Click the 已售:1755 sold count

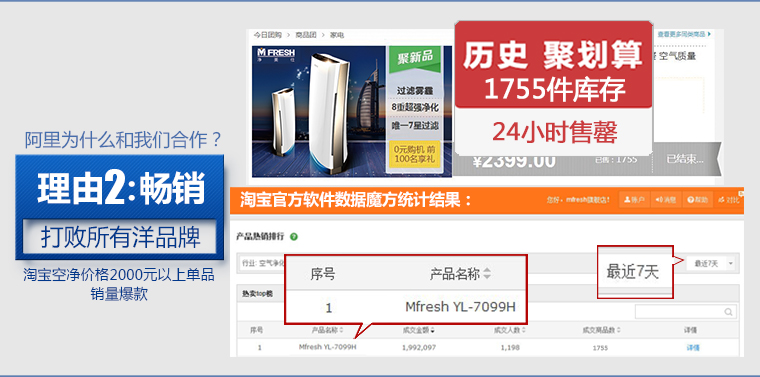point(616,159)
